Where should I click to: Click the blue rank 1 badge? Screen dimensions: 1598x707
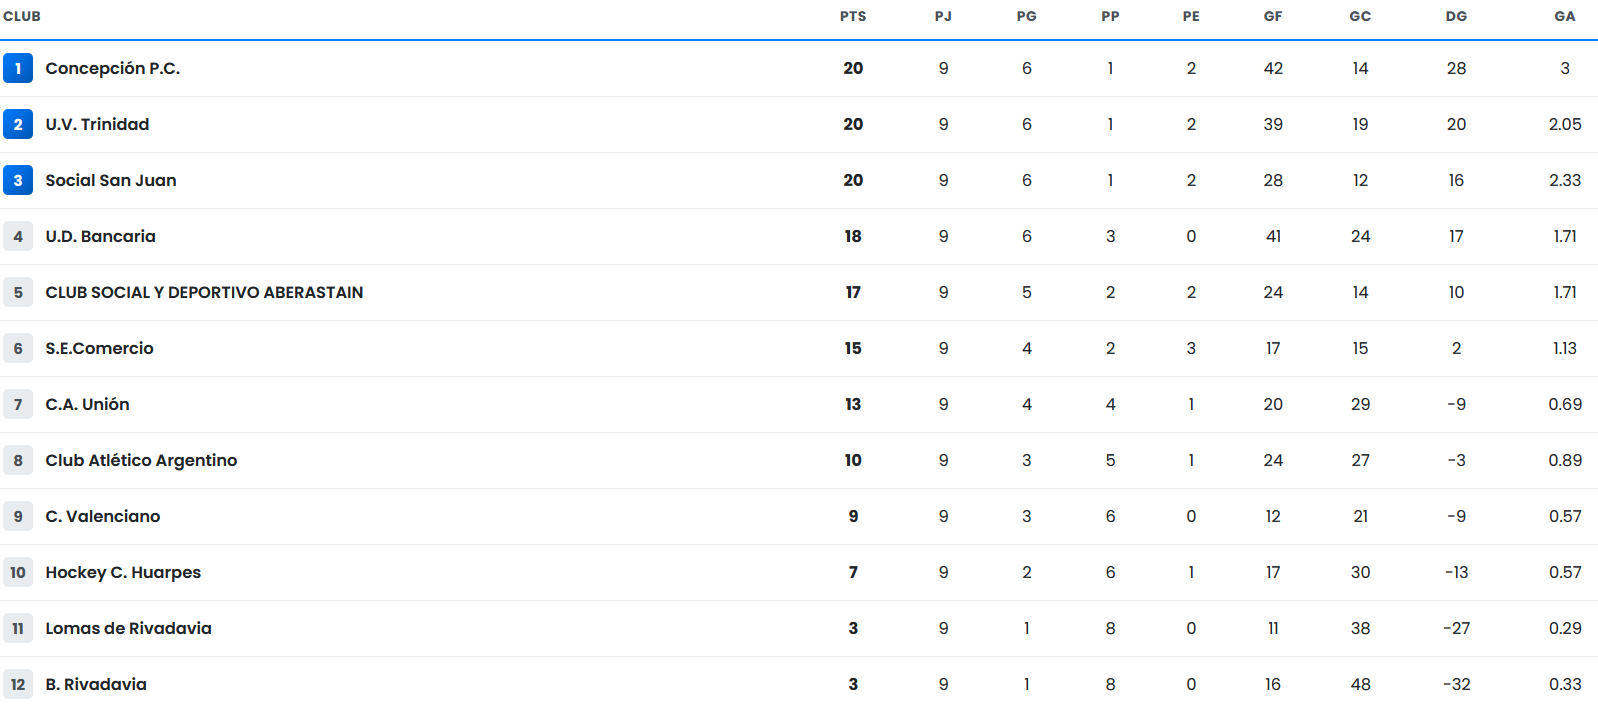(x=18, y=68)
